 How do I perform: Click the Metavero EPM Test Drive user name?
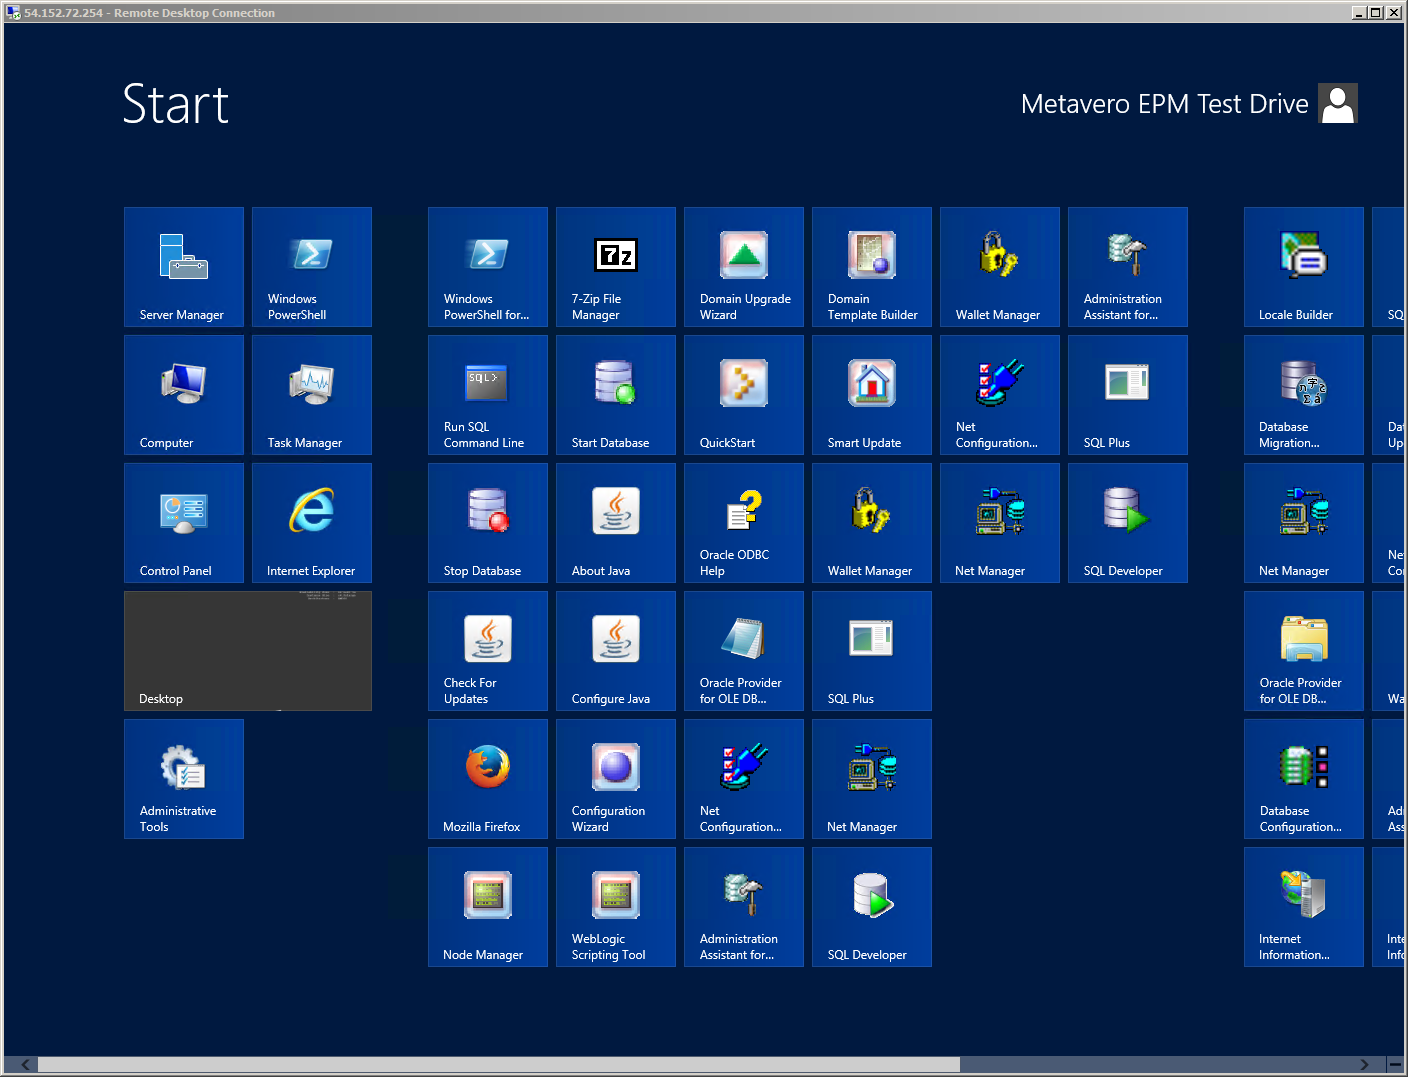click(x=1164, y=104)
